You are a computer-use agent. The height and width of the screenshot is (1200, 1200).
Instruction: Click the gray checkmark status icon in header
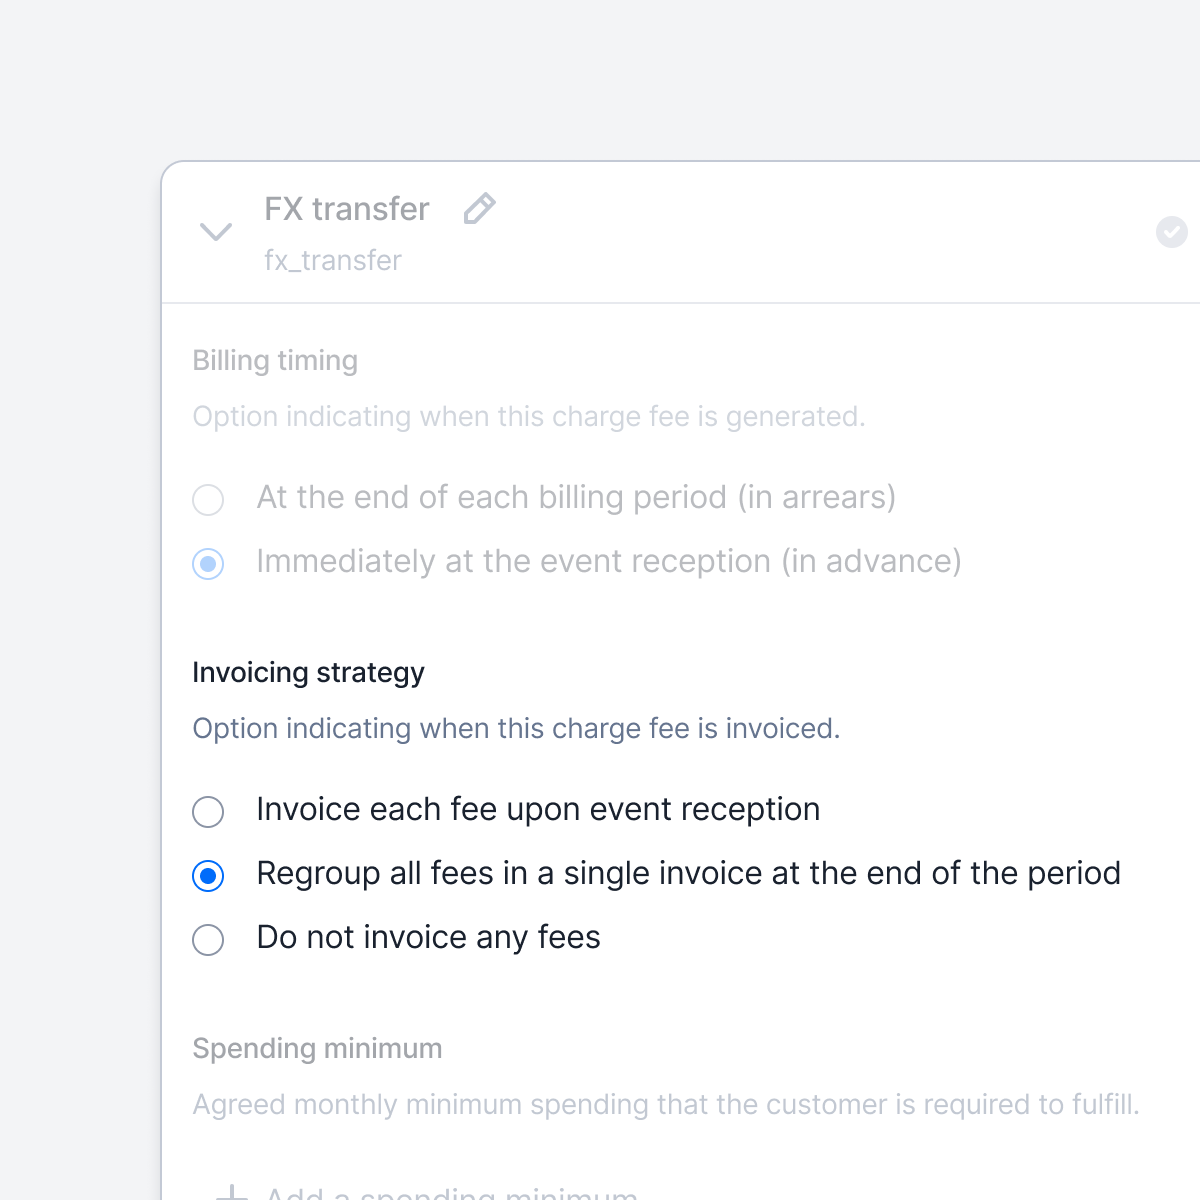pos(1172,232)
